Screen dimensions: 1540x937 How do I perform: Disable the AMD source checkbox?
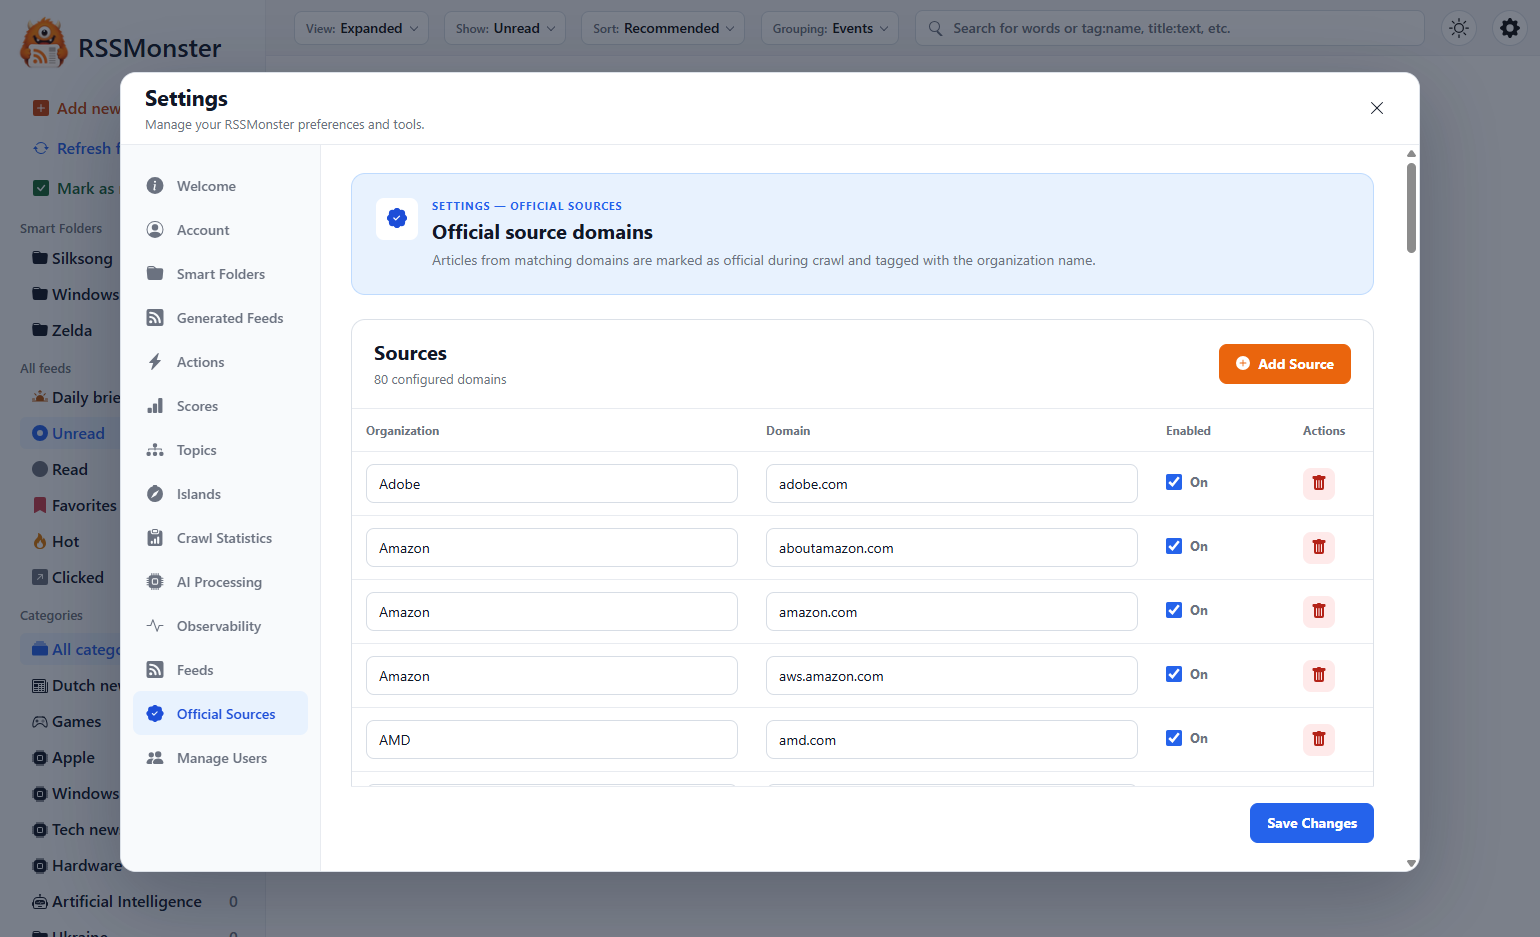tap(1174, 738)
